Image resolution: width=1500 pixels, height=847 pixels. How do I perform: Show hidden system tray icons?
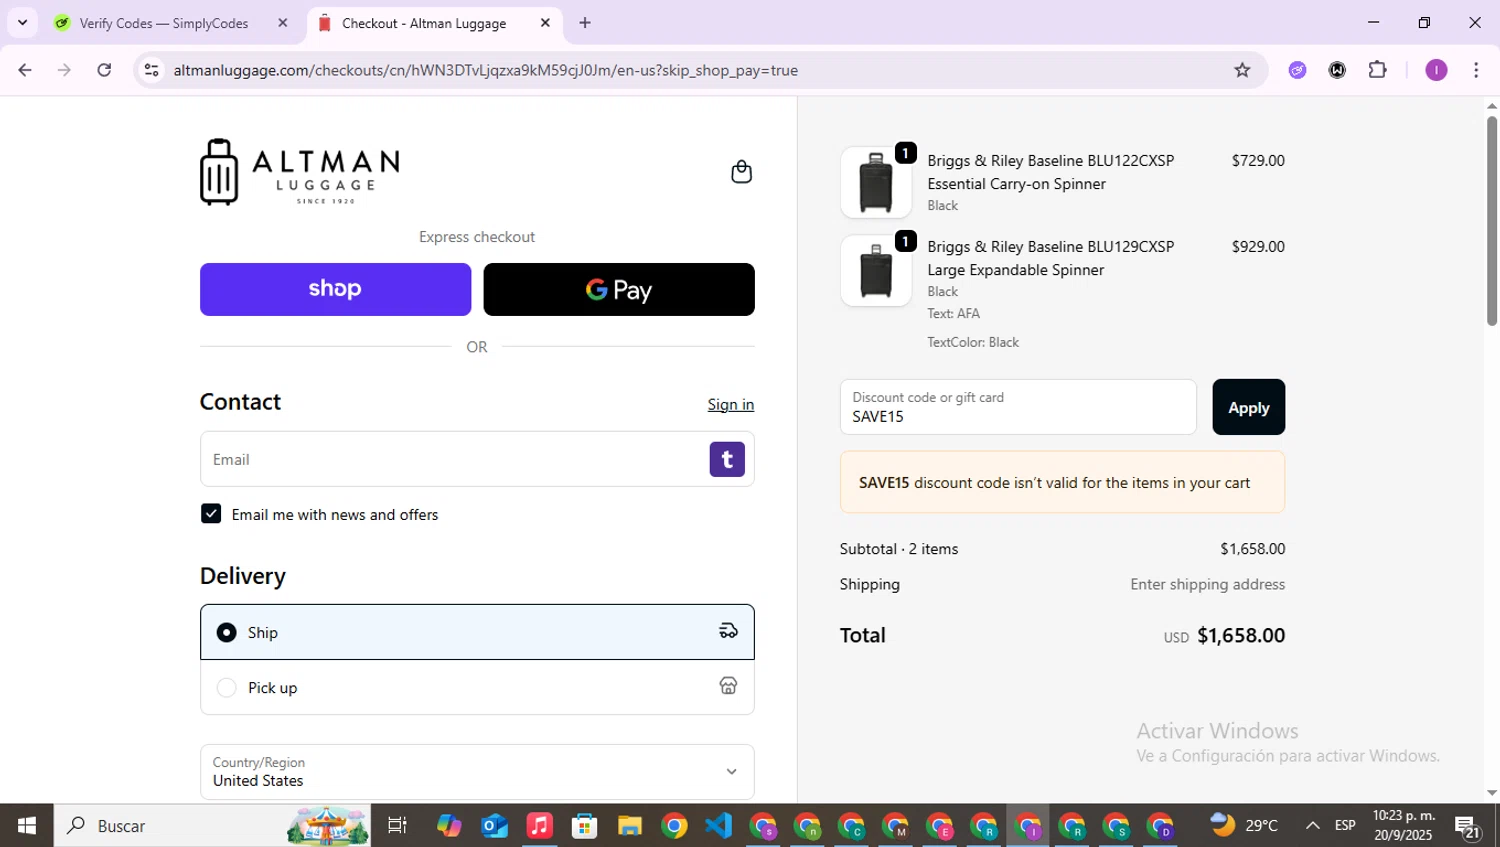click(x=1312, y=826)
